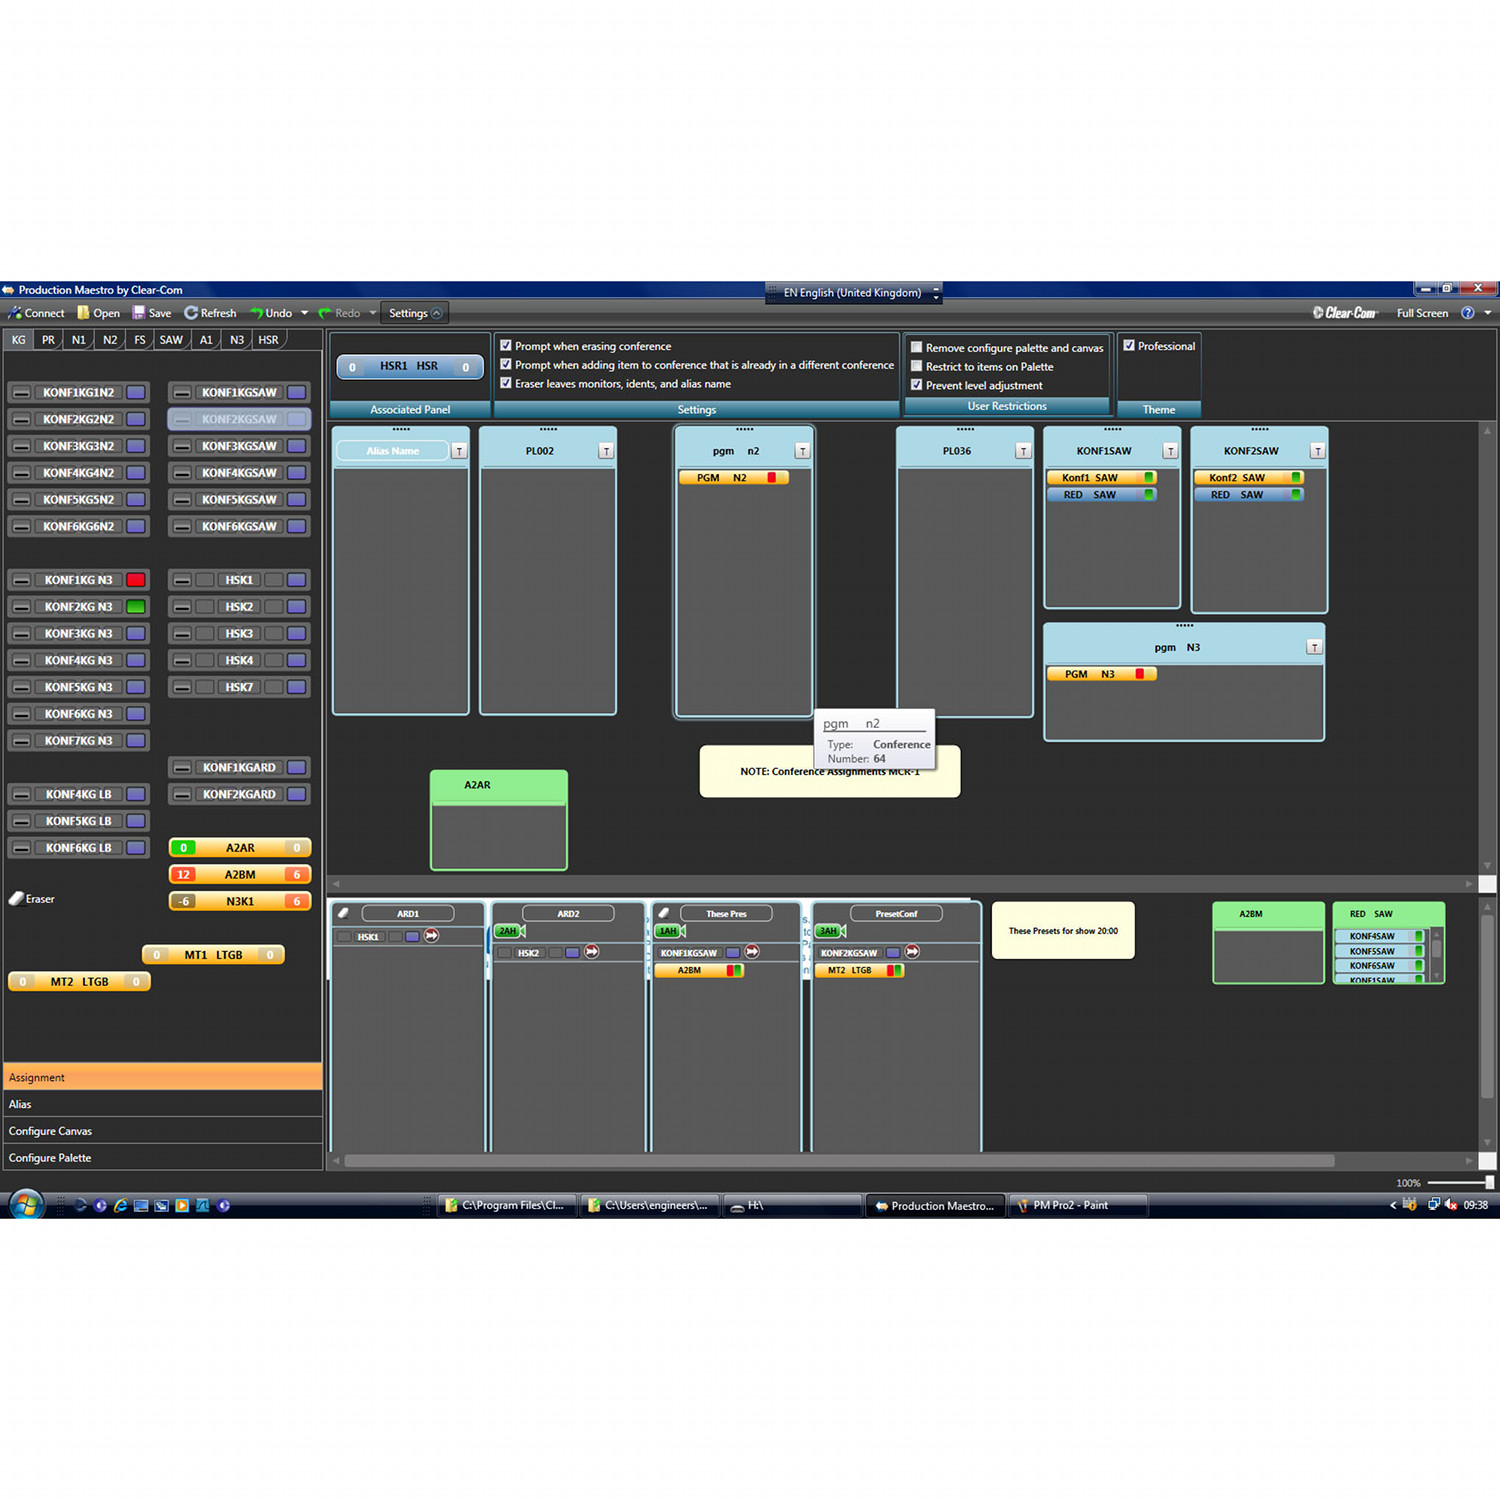Click the HSR1 HSR associated panel button
This screenshot has width=1500, height=1500.
(x=410, y=367)
